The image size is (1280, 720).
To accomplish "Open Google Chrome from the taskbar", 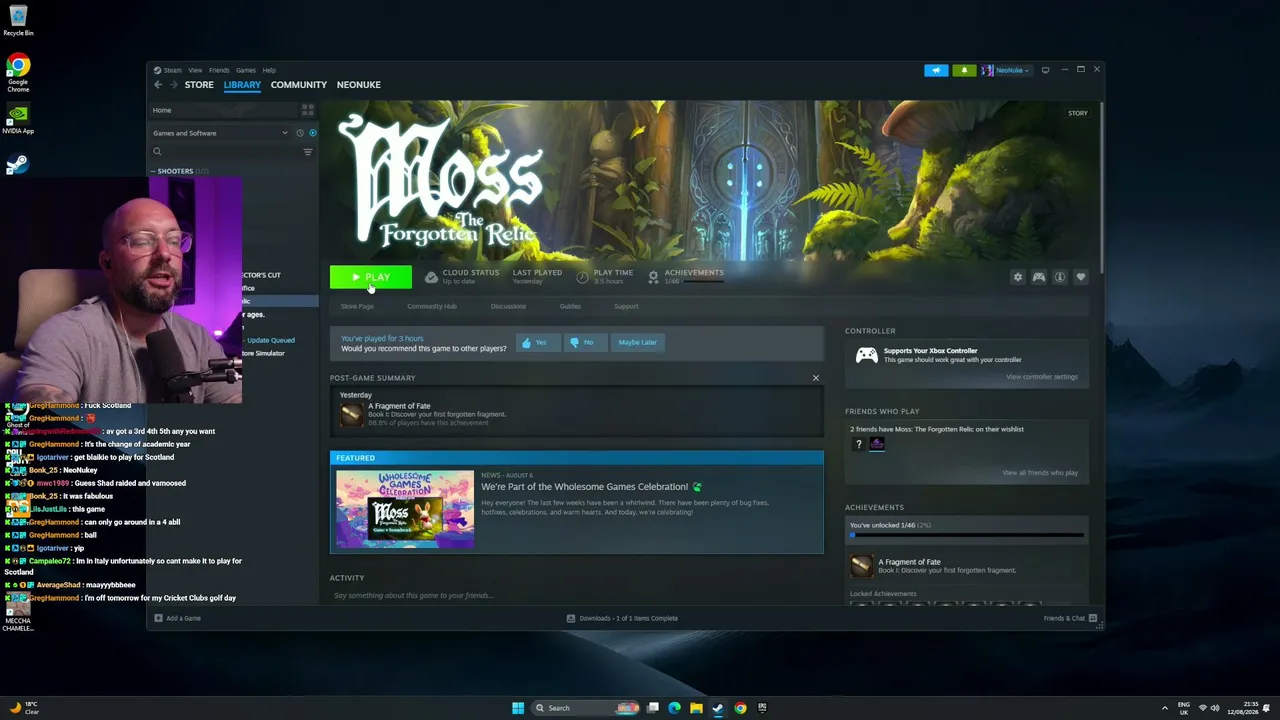I will tap(740, 708).
